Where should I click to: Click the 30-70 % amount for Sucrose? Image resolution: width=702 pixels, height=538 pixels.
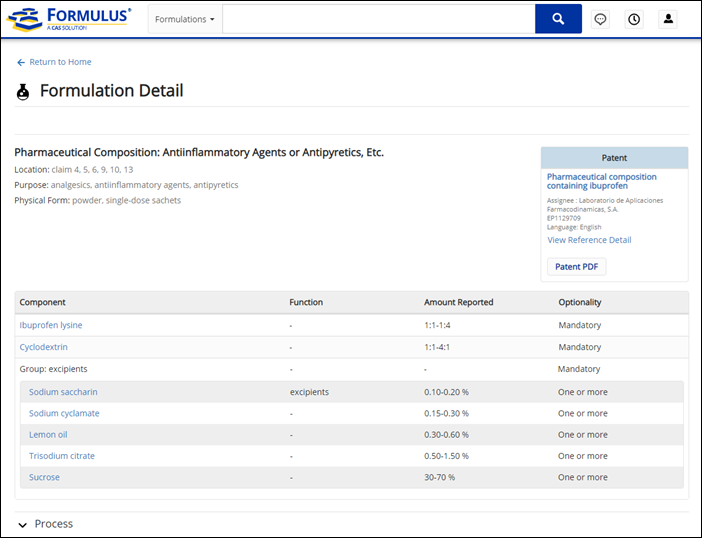[x=439, y=477]
